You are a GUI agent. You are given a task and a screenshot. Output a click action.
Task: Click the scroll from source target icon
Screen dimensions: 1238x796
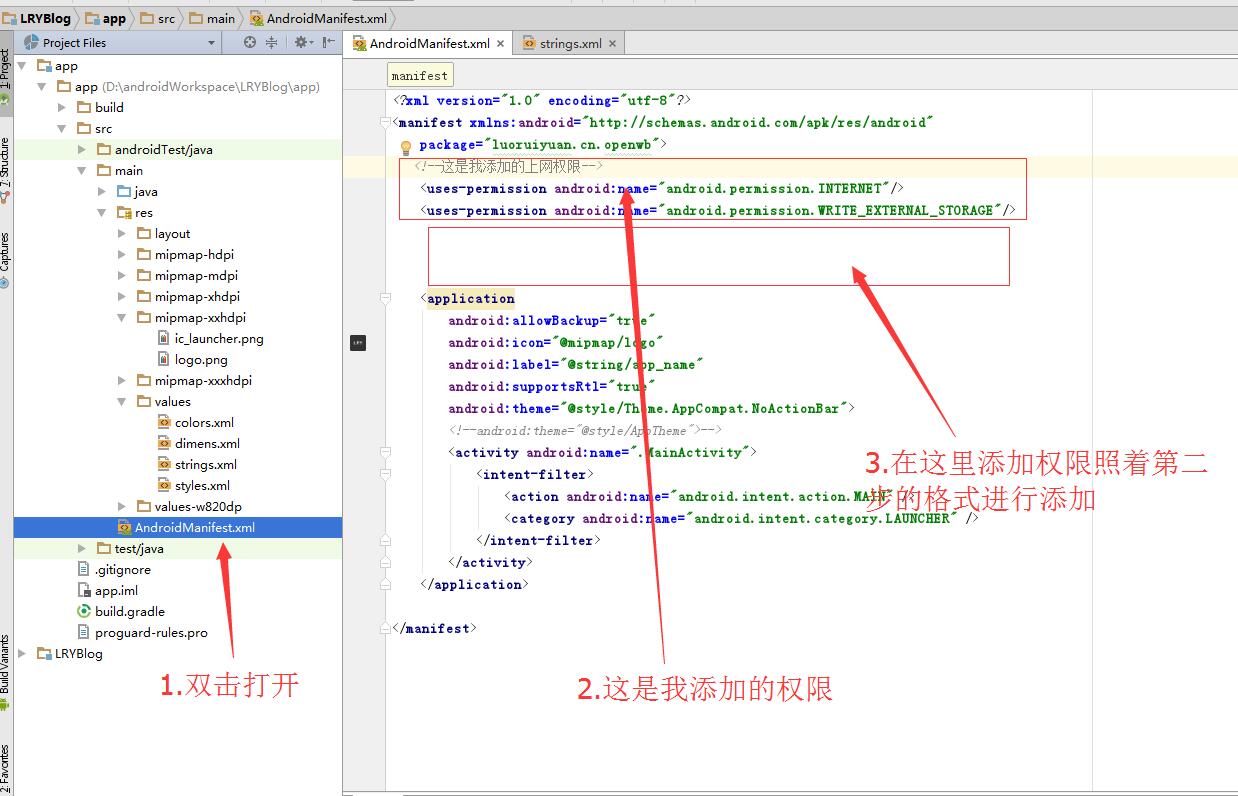[x=250, y=43]
